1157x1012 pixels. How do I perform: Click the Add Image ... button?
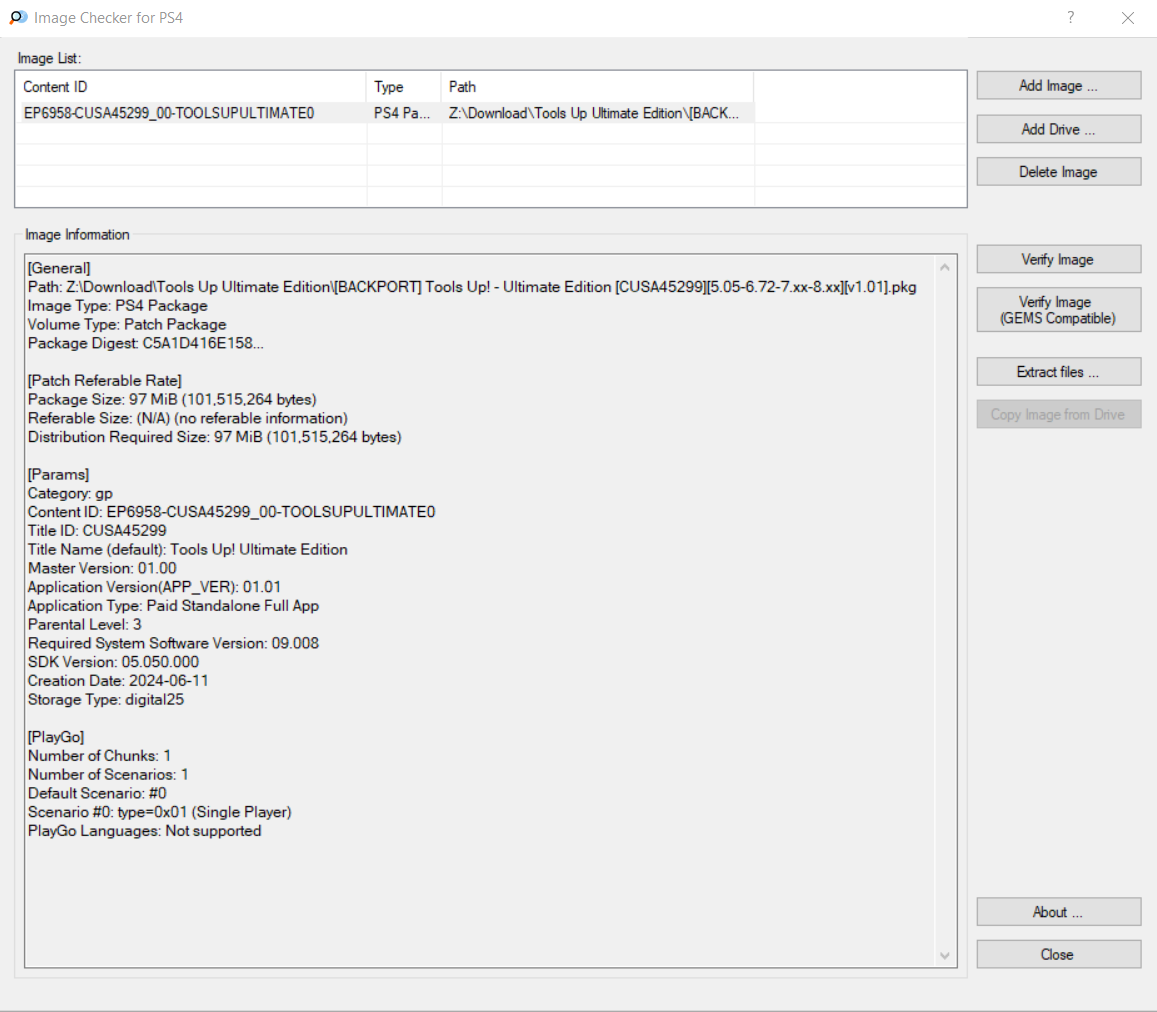tap(1058, 86)
